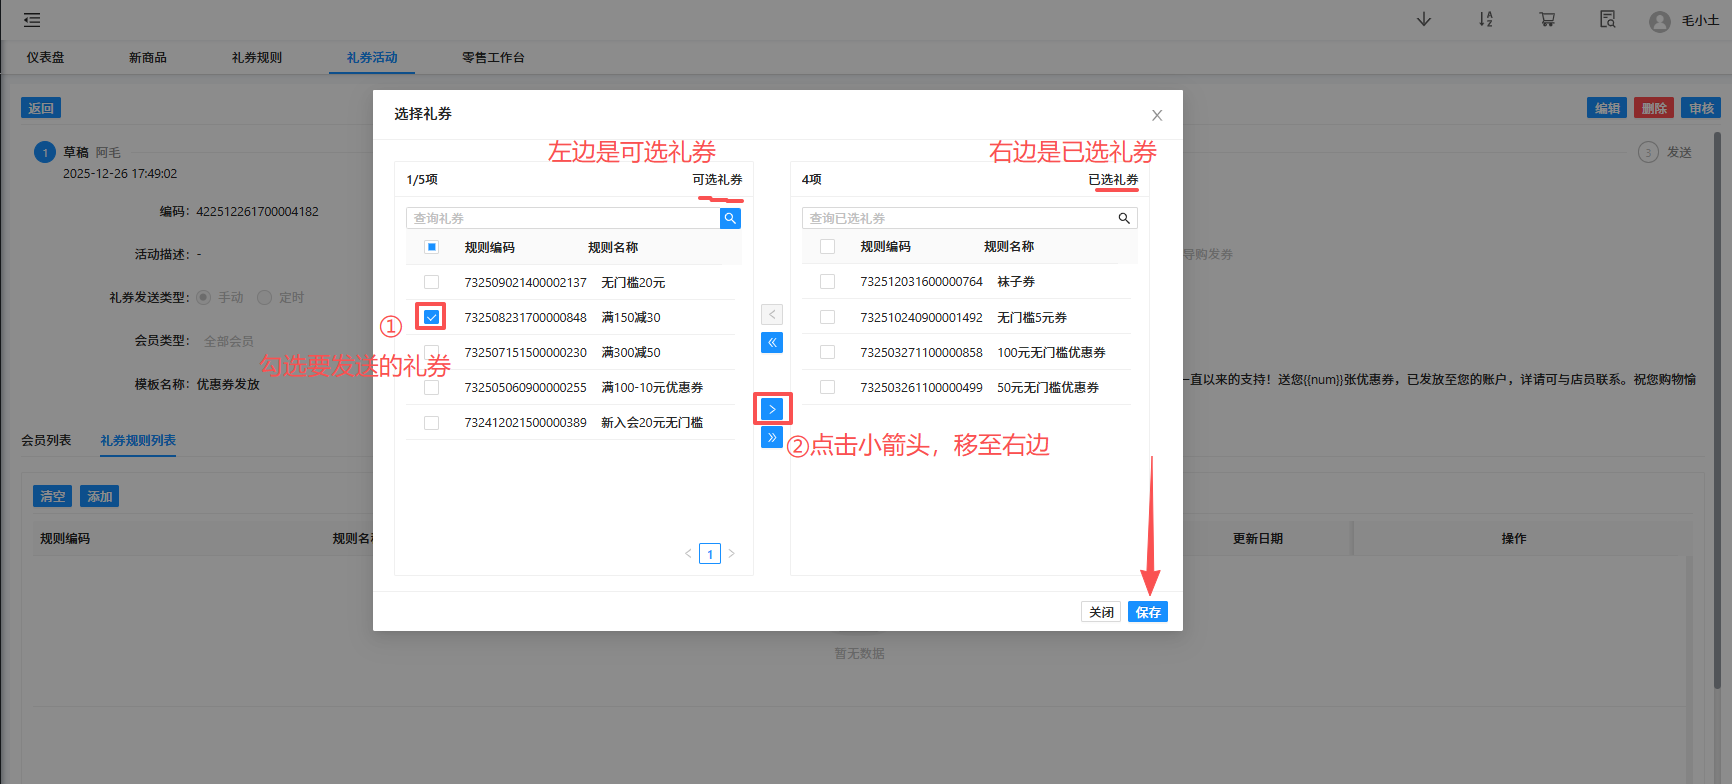Click the double right arrow move-all button

[x=772, y=437]
